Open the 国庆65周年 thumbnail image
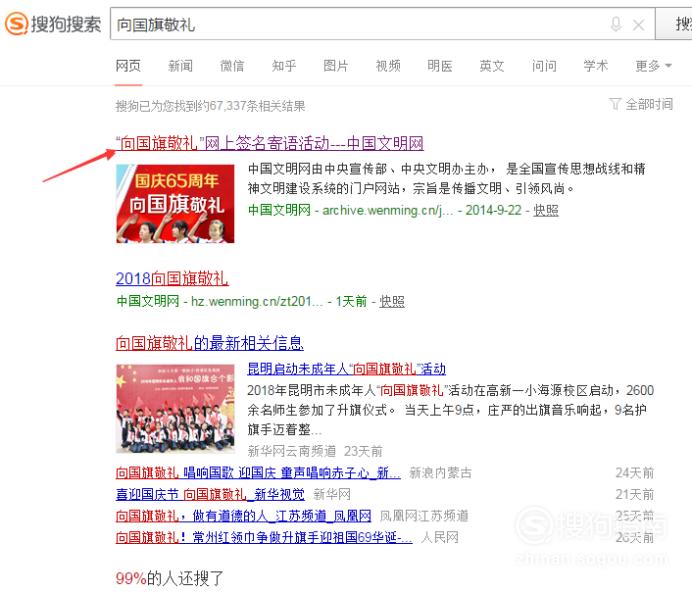The height and width of the screenshot is (593, 692). click(x=175, y=203)
